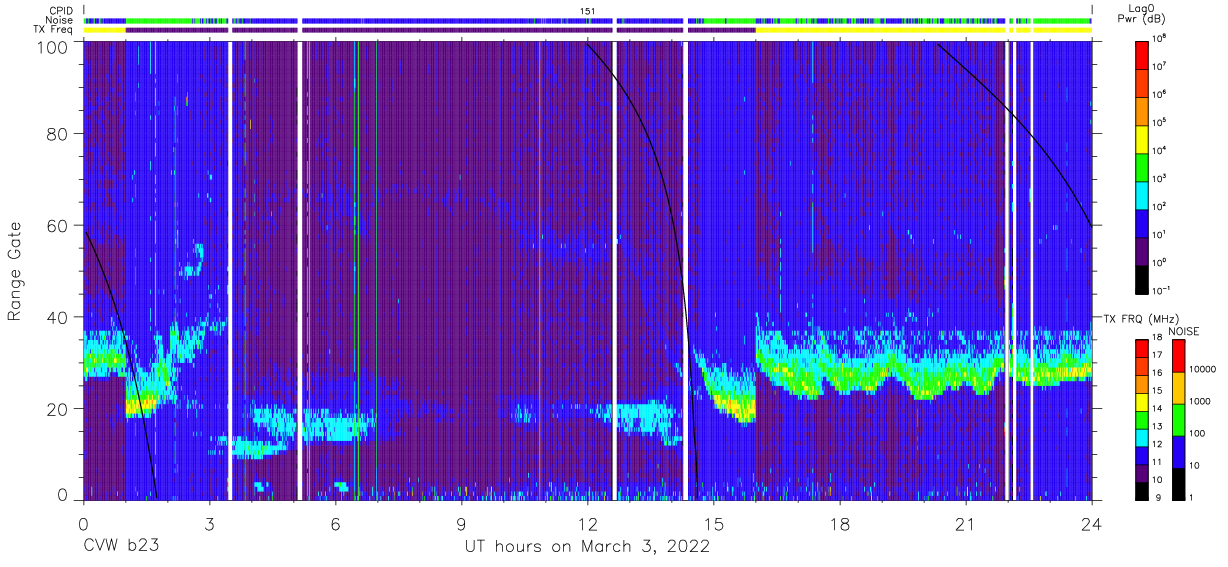Viewport: 1228px width, 567px height.
Task: Click the x-axis tick label 6
Action: pyautogui.click(x=335, y=523)
